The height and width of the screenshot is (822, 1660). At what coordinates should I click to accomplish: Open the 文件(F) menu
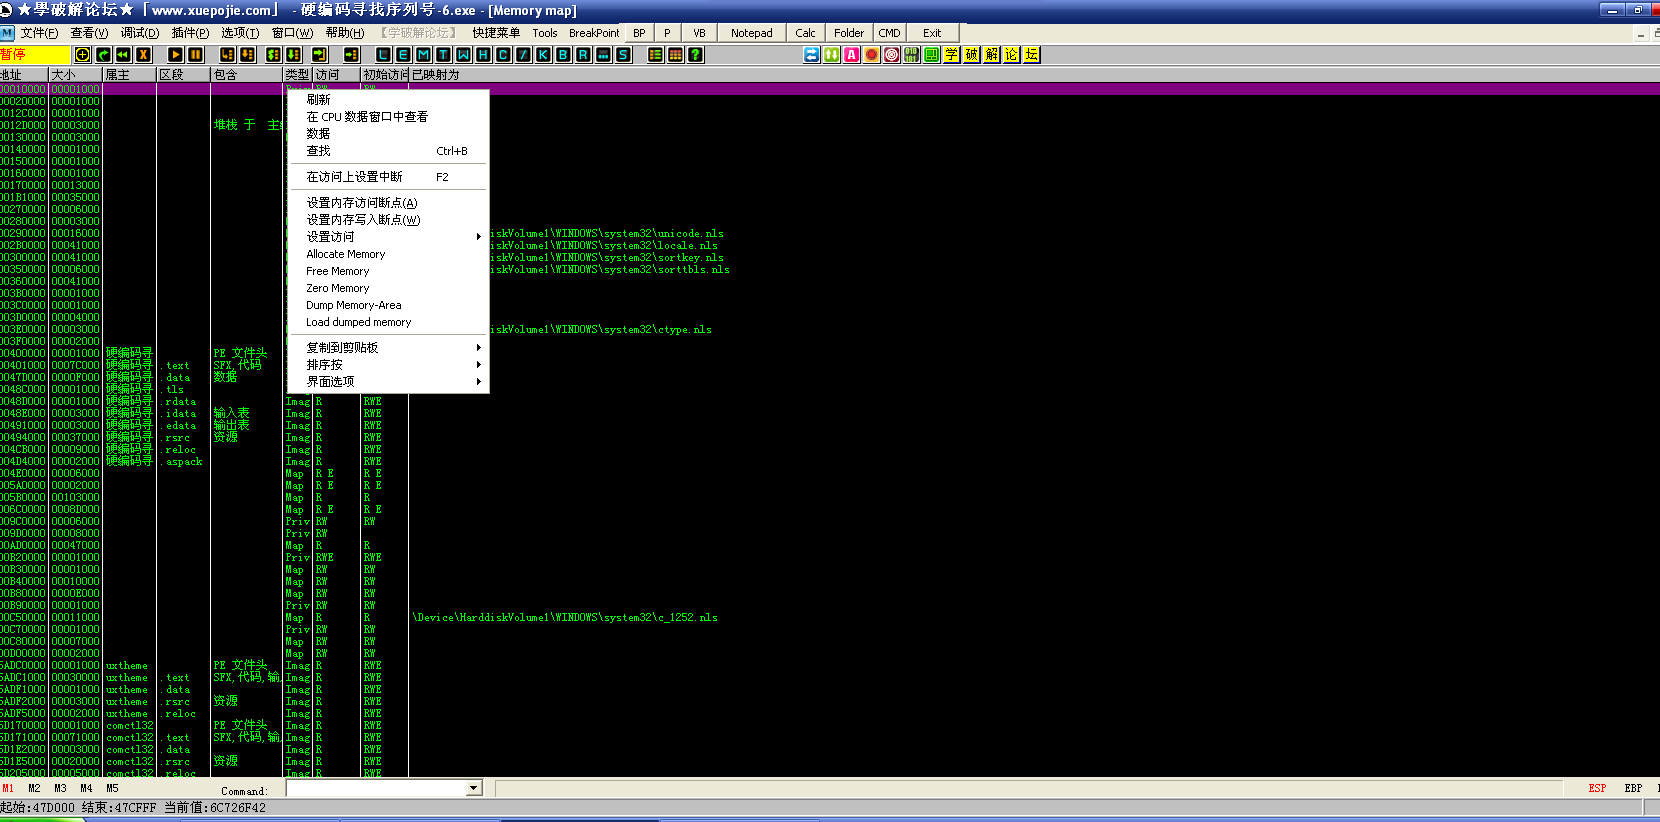(x=39, y=33)
